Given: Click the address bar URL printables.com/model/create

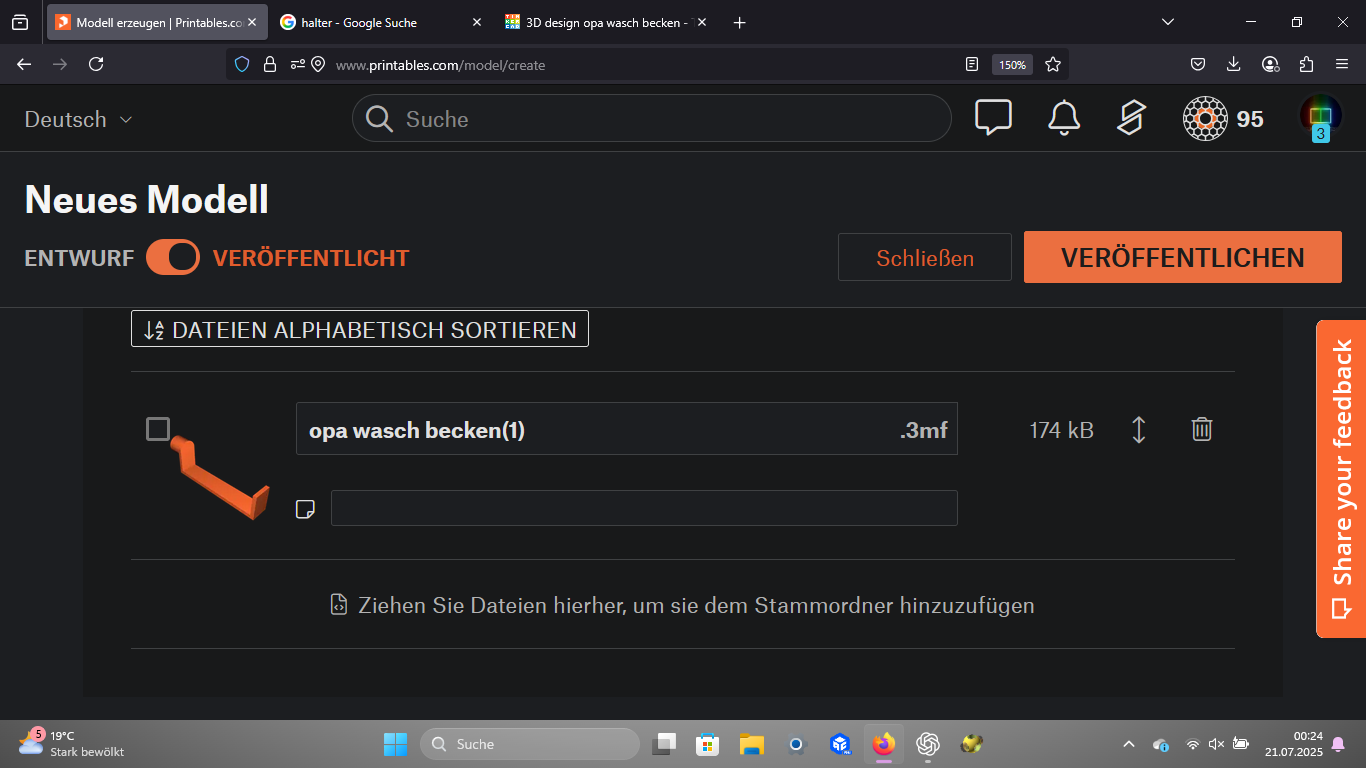Looking at the screenshot, I should (x=441, y=65).
